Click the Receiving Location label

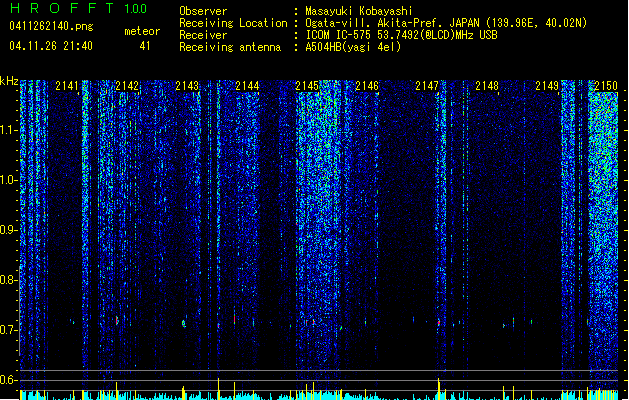coord(233,23)
